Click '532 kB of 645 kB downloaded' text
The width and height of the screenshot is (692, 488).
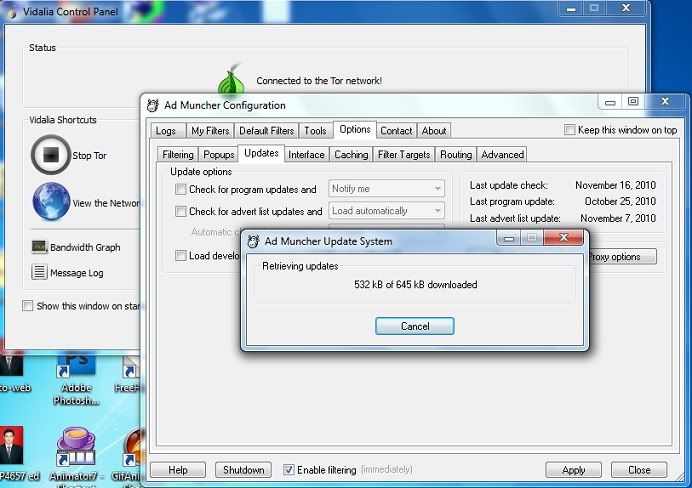(415, 285)
